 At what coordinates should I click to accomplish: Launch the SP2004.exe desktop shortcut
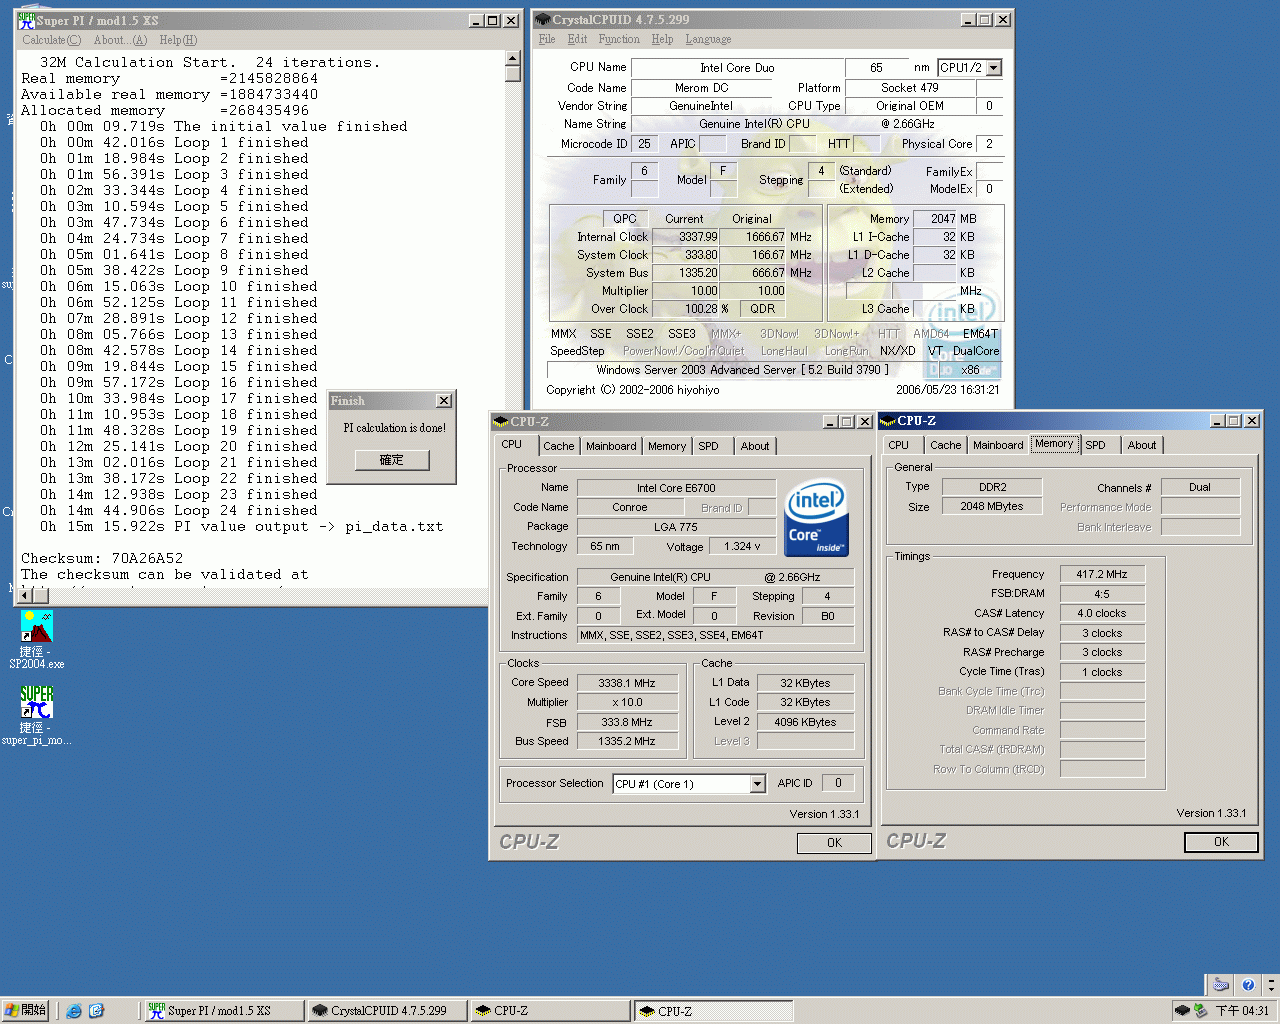[36, 625]
